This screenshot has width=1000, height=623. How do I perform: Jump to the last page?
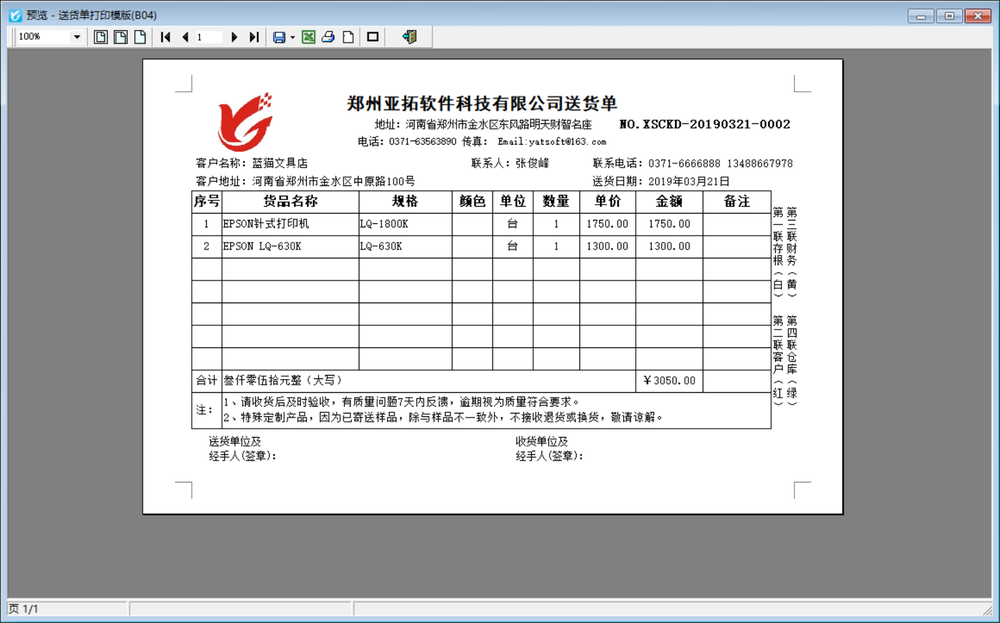[x=253, y=37]
